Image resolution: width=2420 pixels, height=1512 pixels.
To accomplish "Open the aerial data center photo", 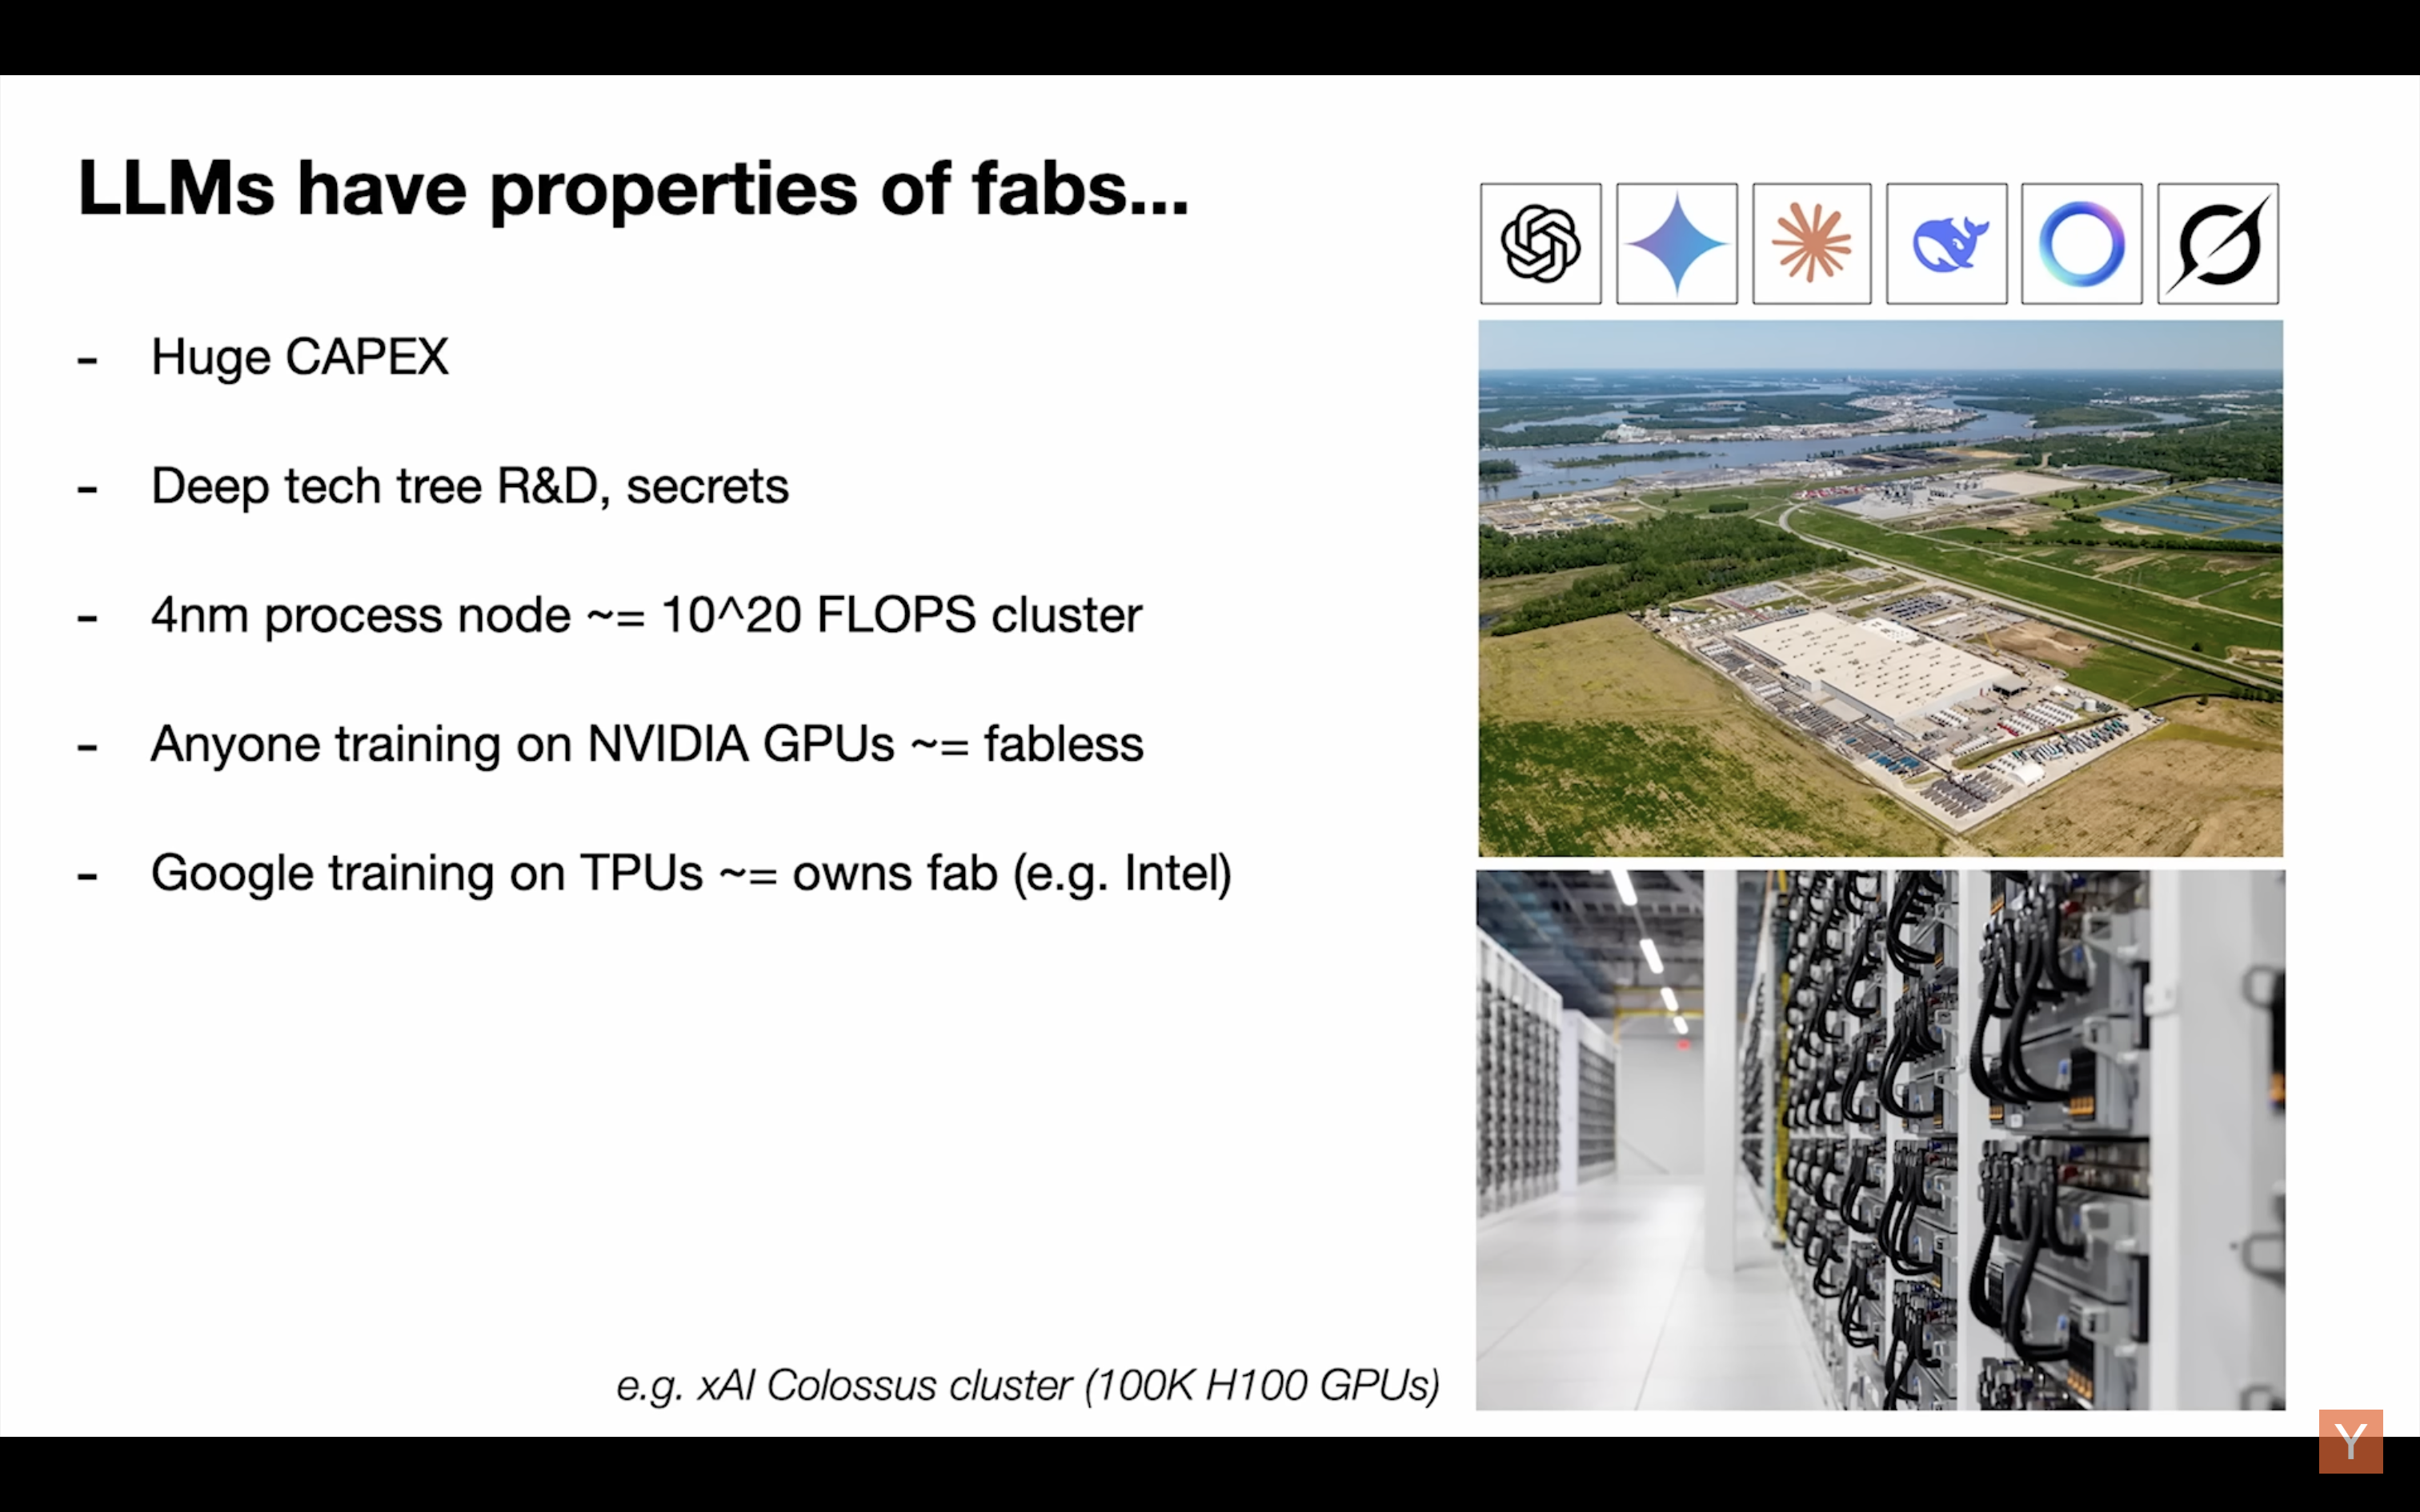I will point(1880,588).
